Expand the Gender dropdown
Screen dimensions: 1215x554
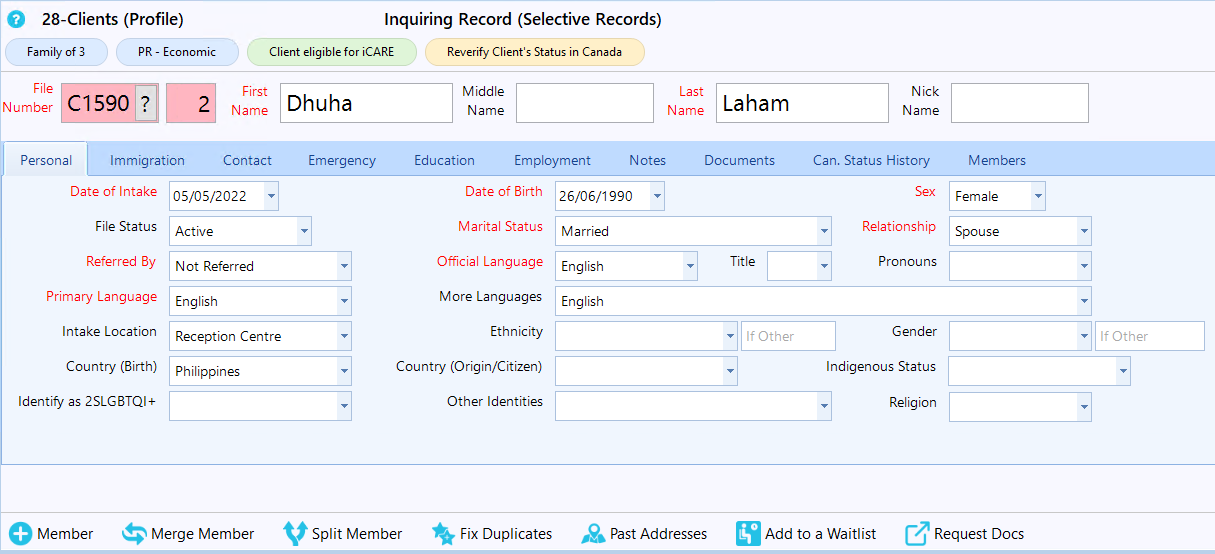1084,336
